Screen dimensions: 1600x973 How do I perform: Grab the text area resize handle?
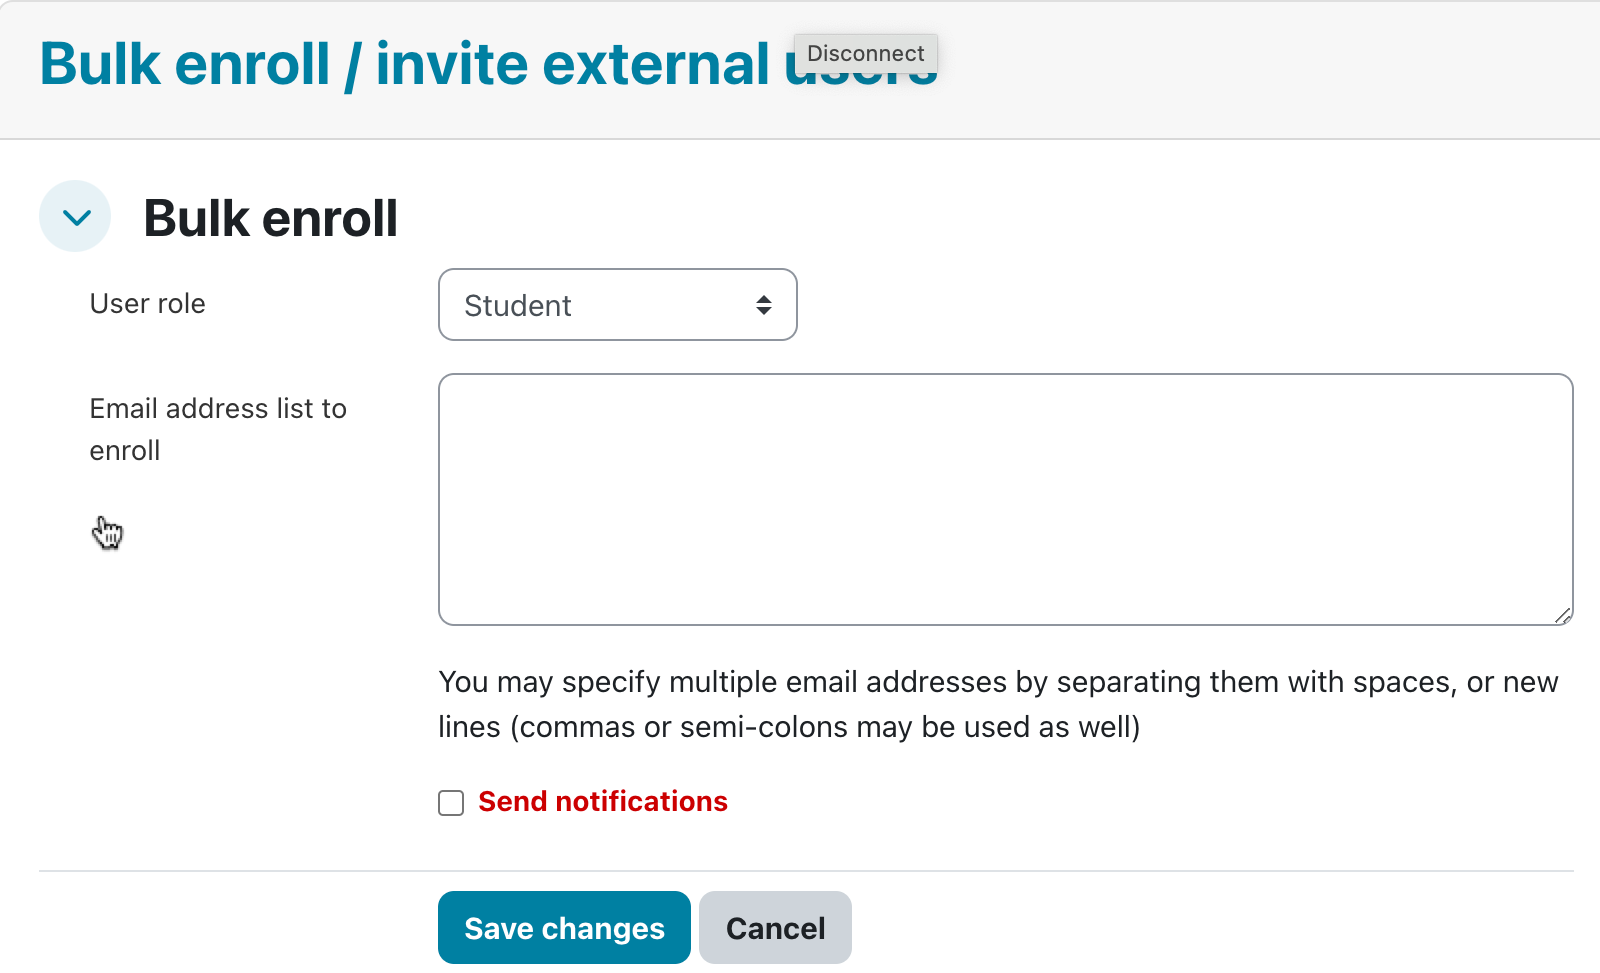pyautogui.click(x=1563, y=616)
